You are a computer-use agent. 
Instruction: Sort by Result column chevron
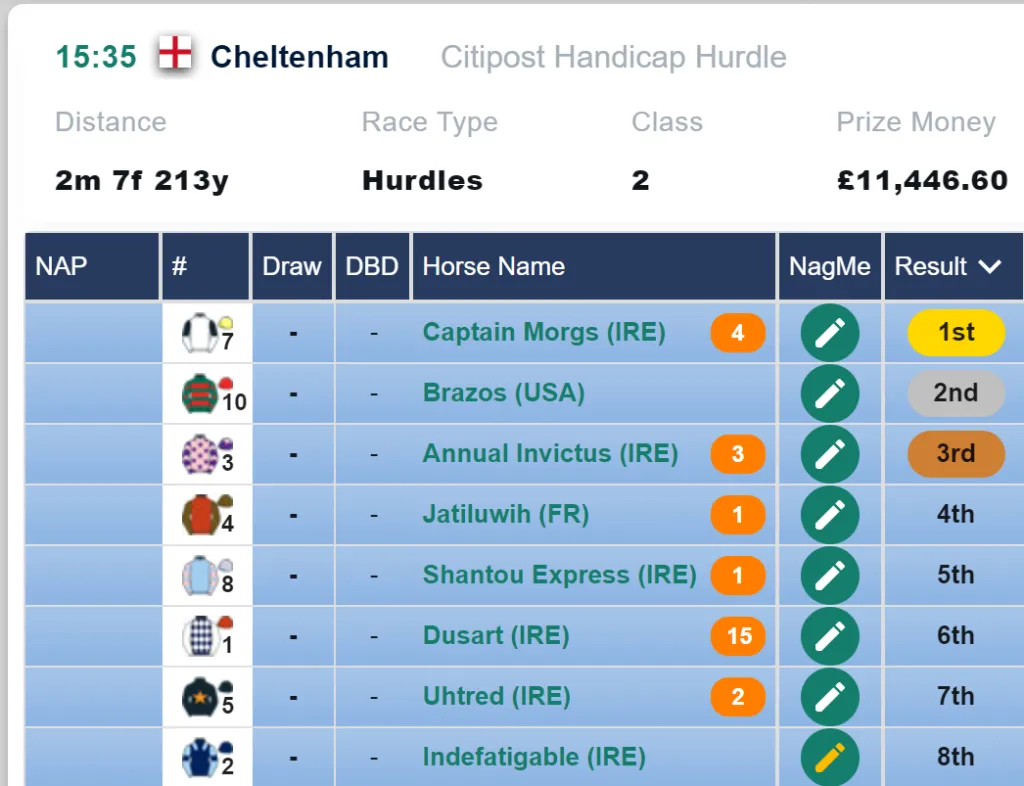pos(990,266)
